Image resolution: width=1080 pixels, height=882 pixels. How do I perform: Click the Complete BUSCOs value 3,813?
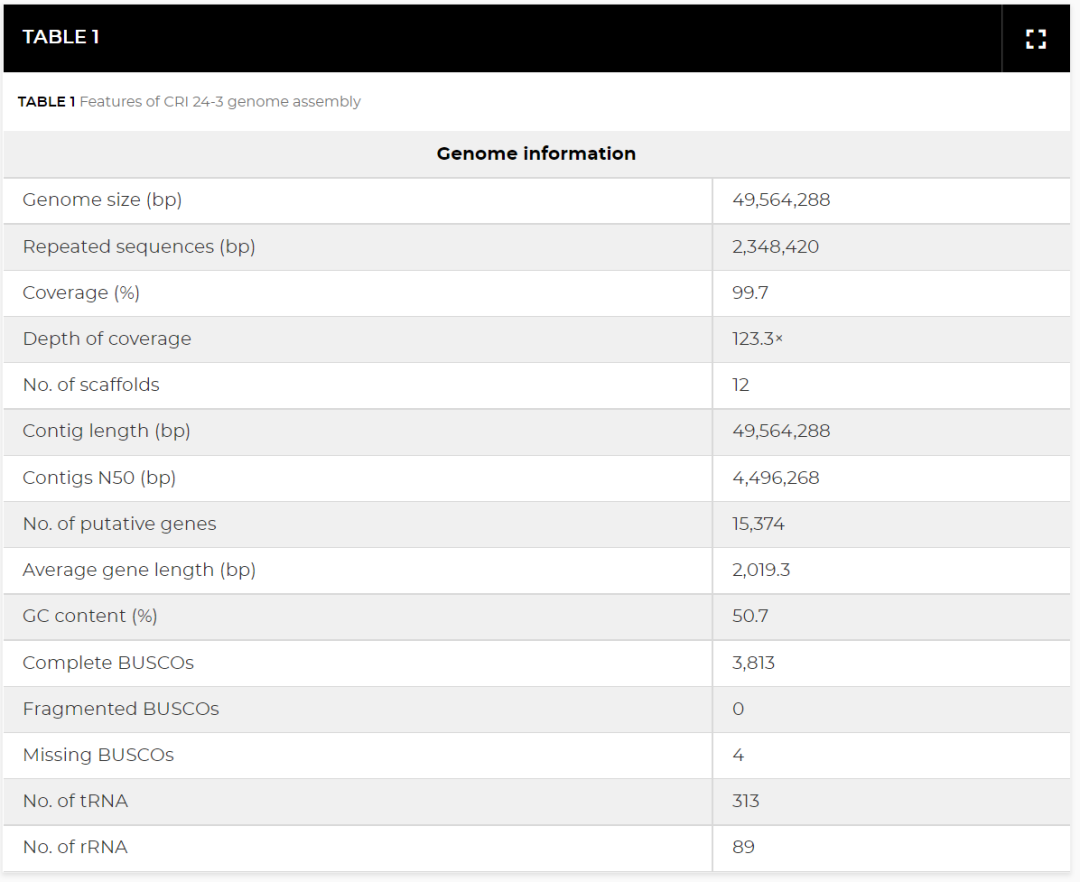(x=753, y=663)
